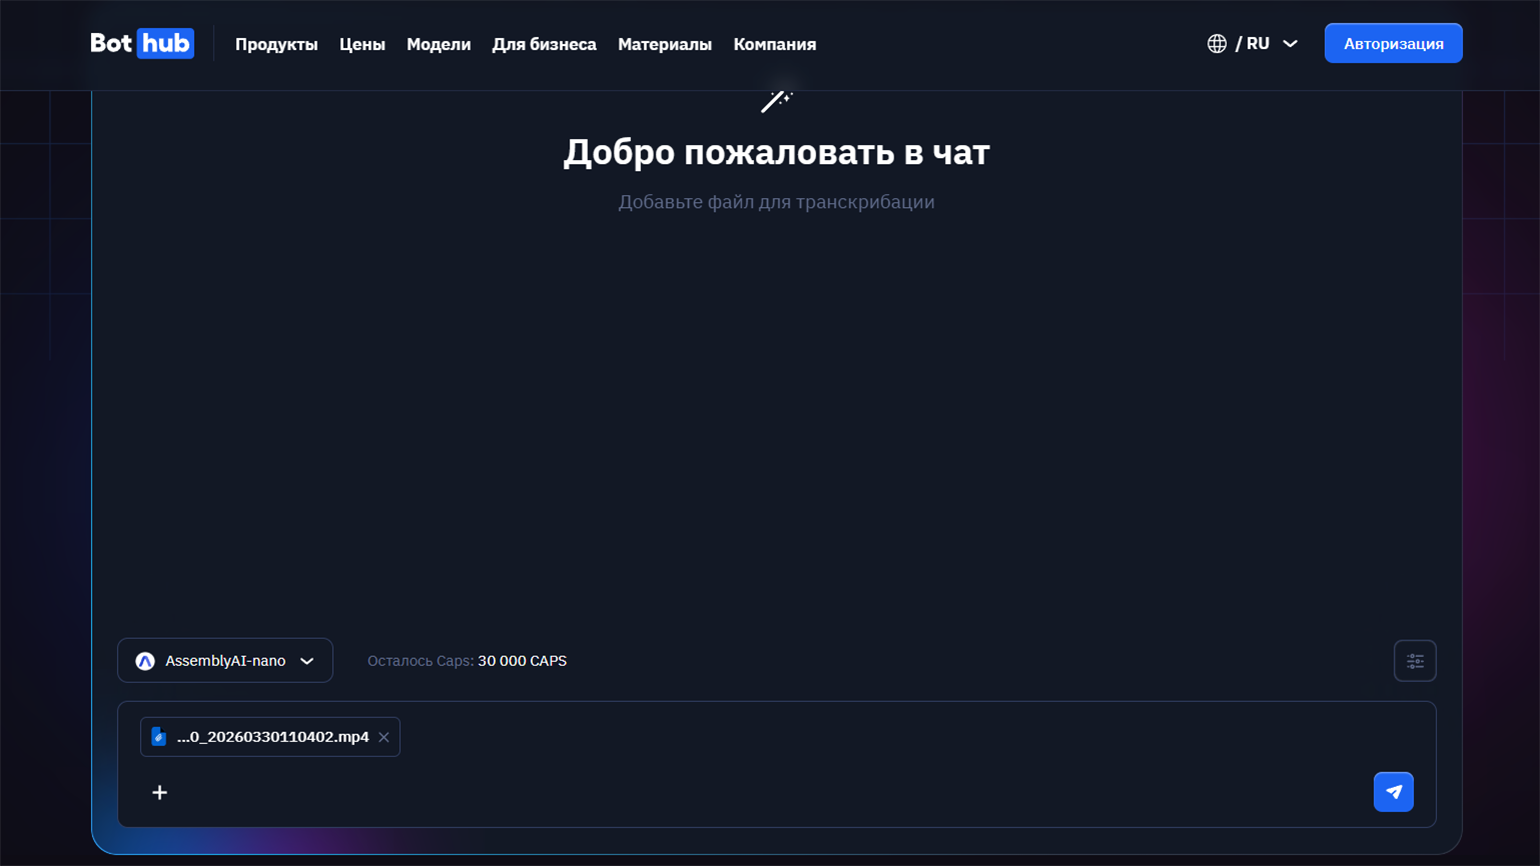Select Для бизнеса in navigation
The height and width of the screenshot is (866, 1540).
[x=544, y=44]
